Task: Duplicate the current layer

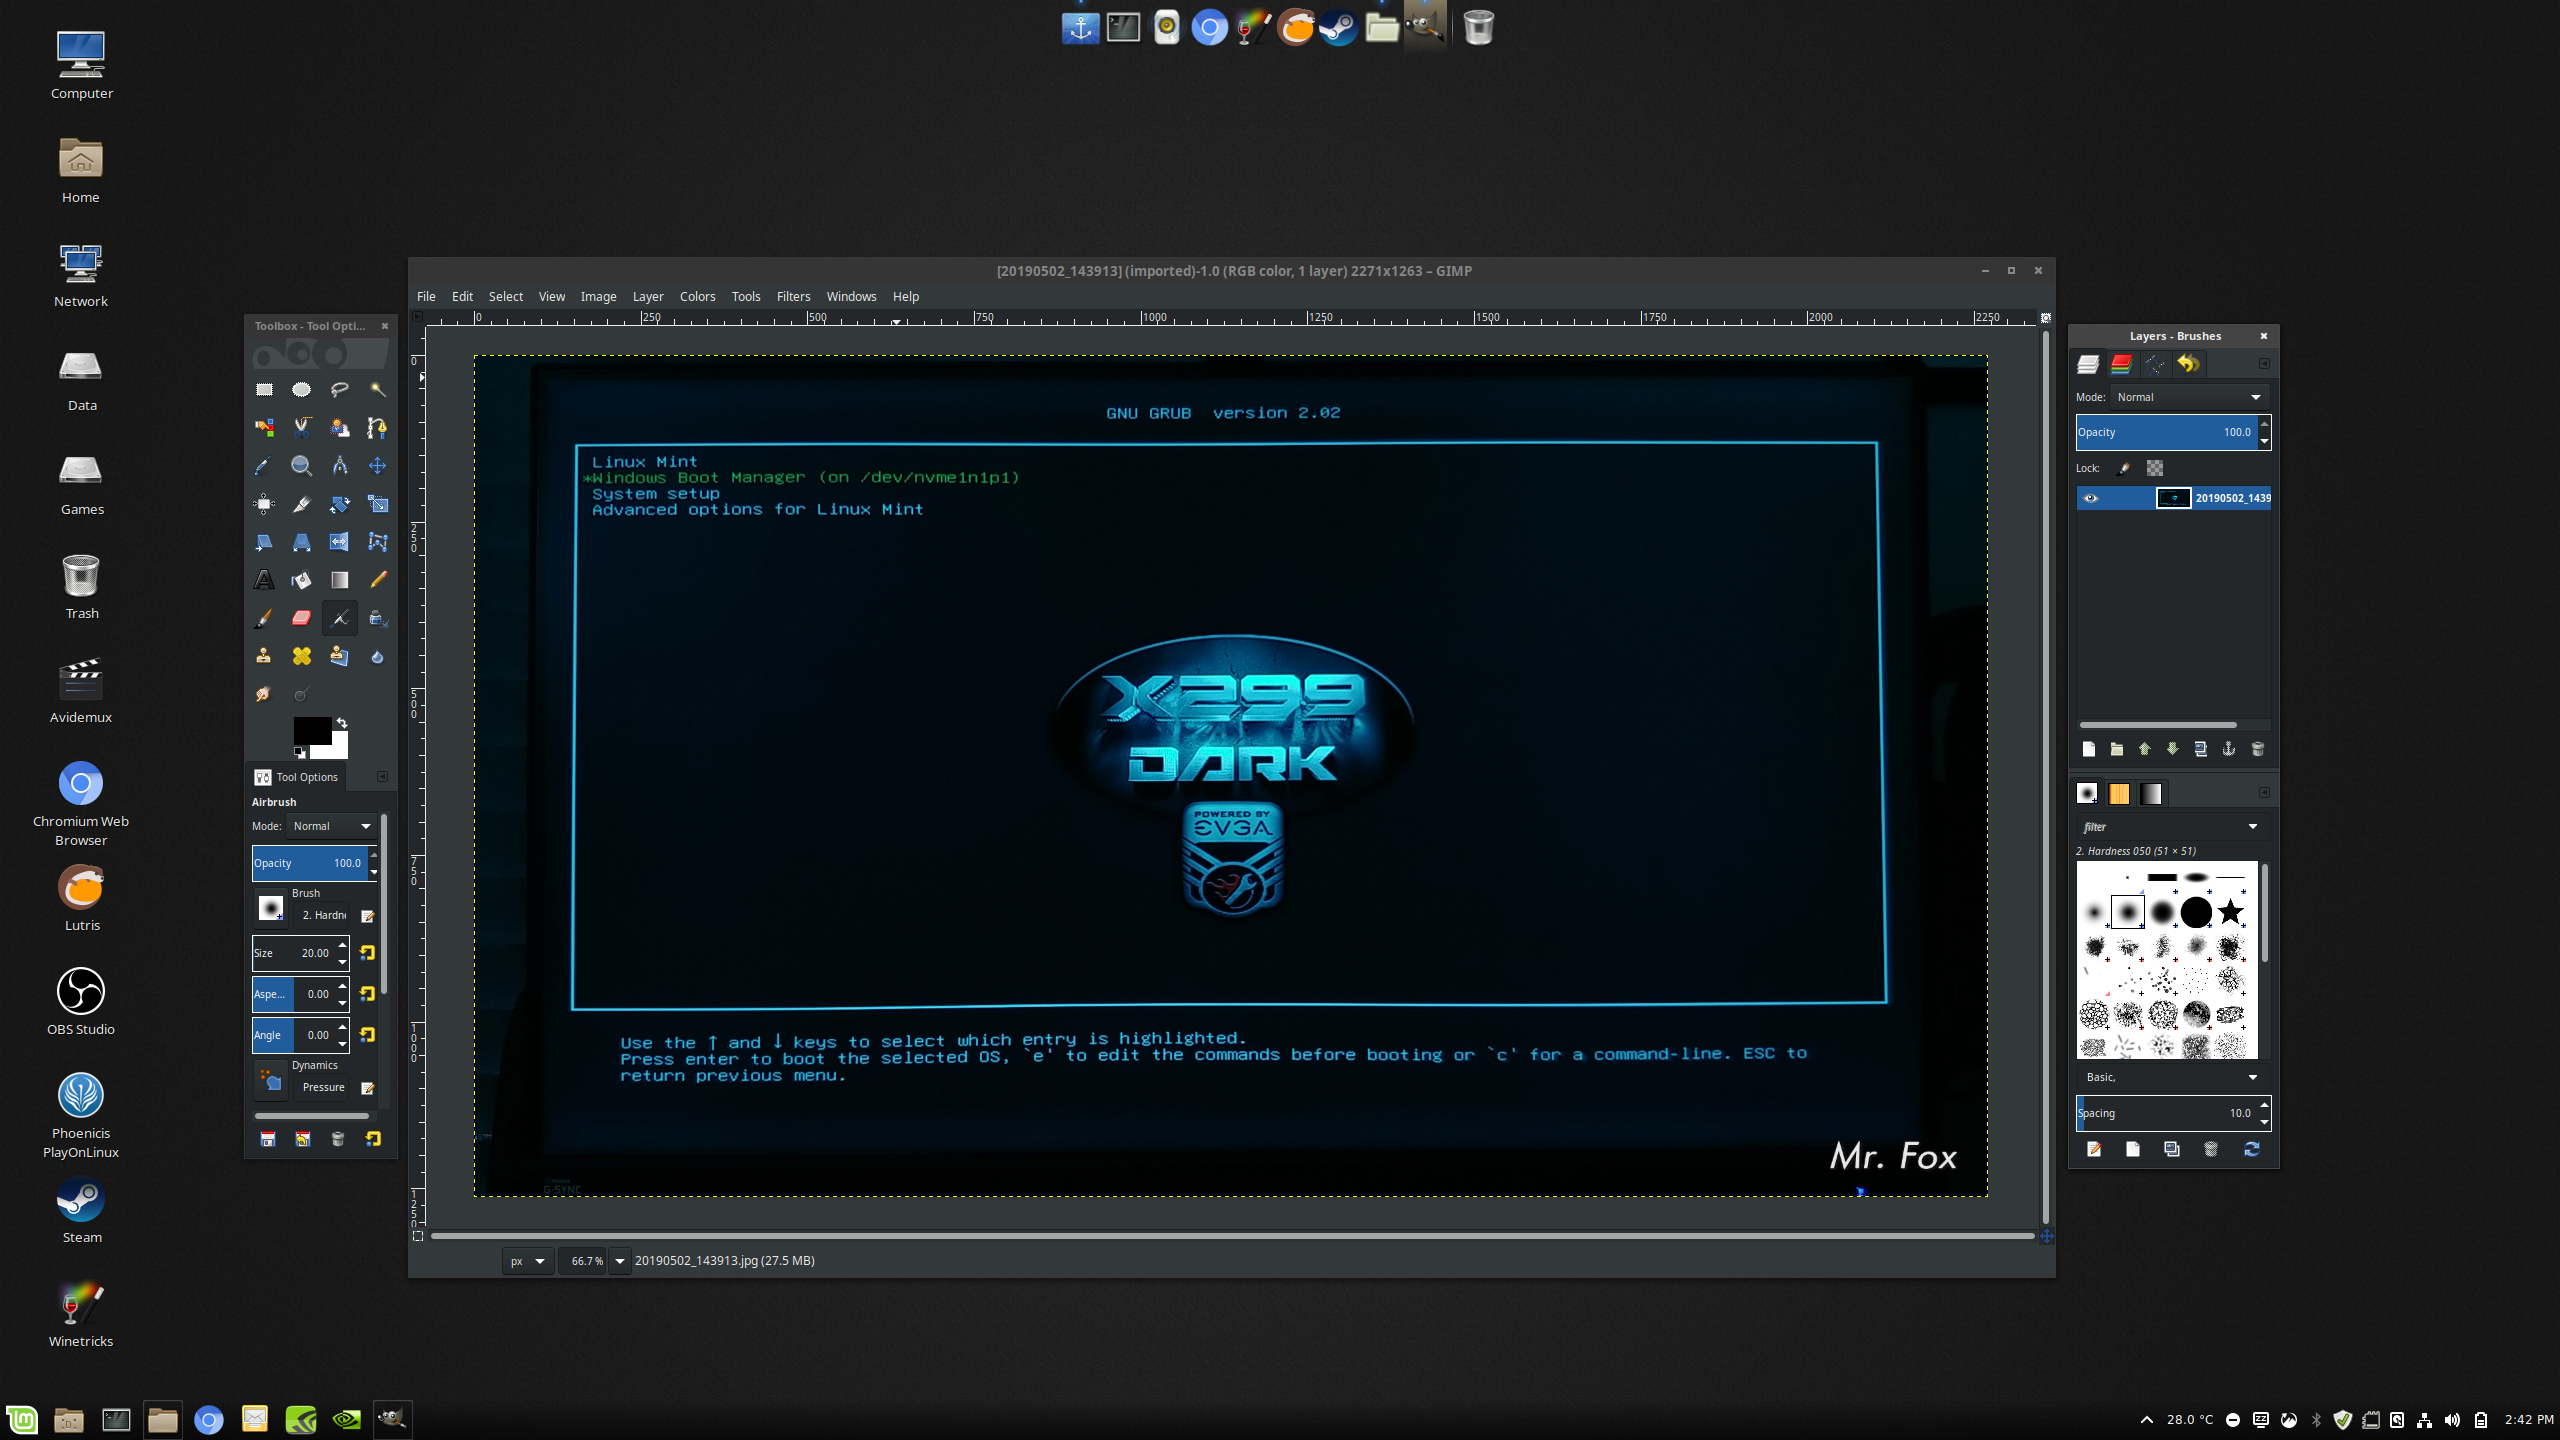Action: coord(2200,749)
